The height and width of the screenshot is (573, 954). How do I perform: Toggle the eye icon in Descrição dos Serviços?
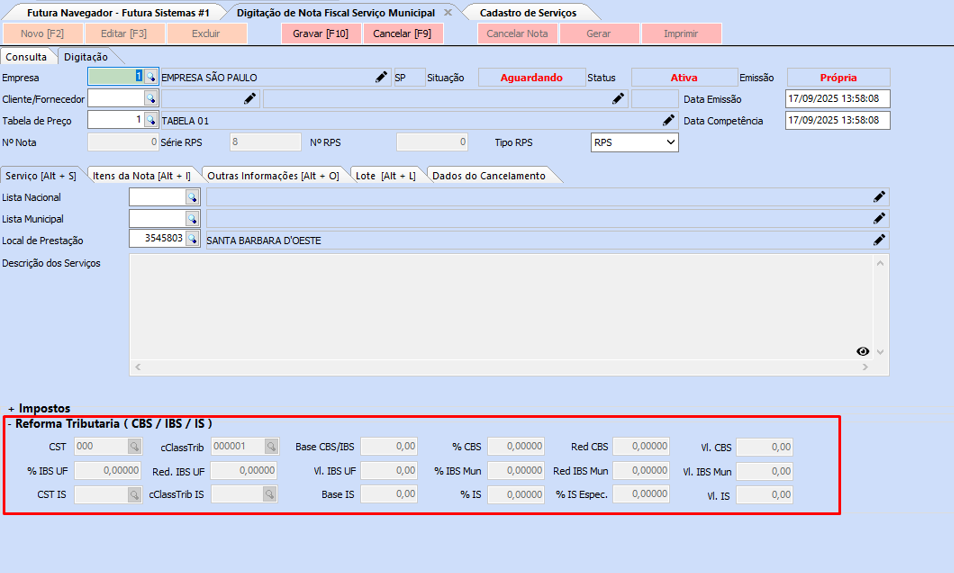863,351
